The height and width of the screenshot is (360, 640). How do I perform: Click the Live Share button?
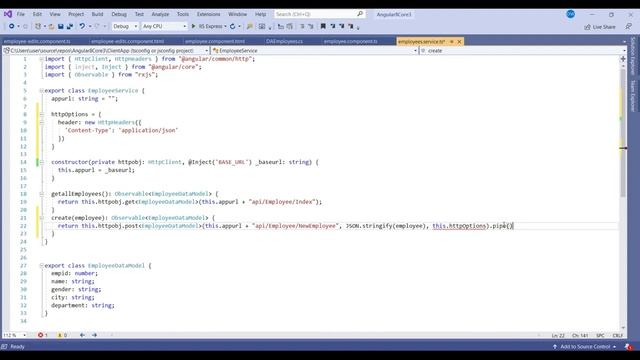pyautogui.click(x=600, y=27)
